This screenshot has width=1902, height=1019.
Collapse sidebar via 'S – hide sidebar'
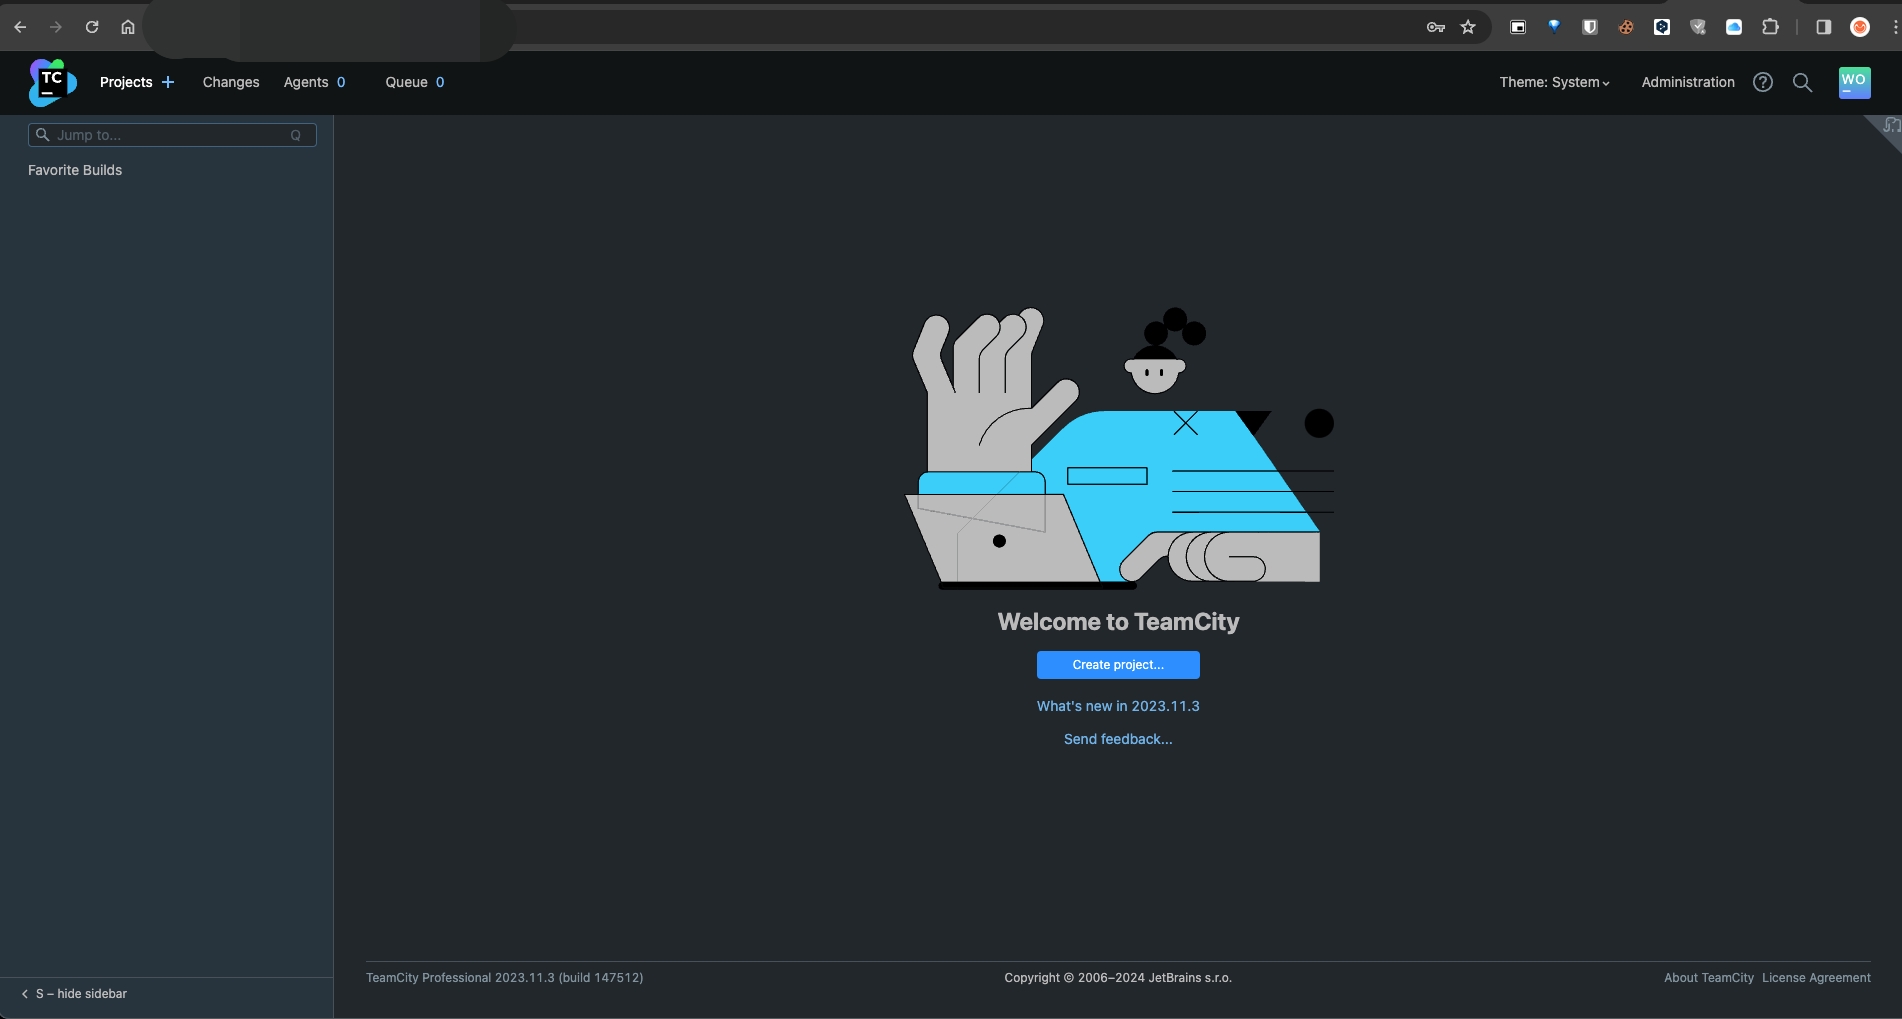(74, 994)
